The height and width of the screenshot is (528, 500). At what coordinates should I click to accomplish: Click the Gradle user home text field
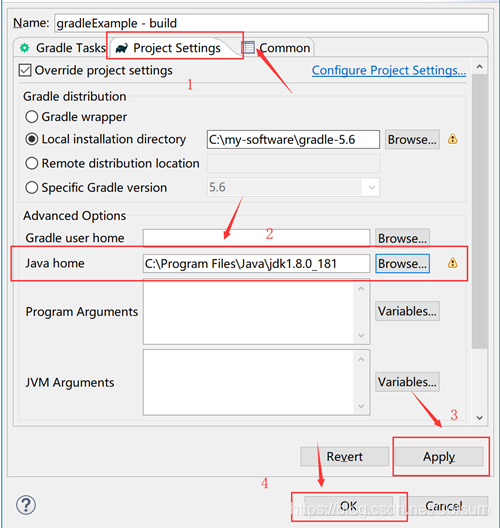[x=257, y=238]
